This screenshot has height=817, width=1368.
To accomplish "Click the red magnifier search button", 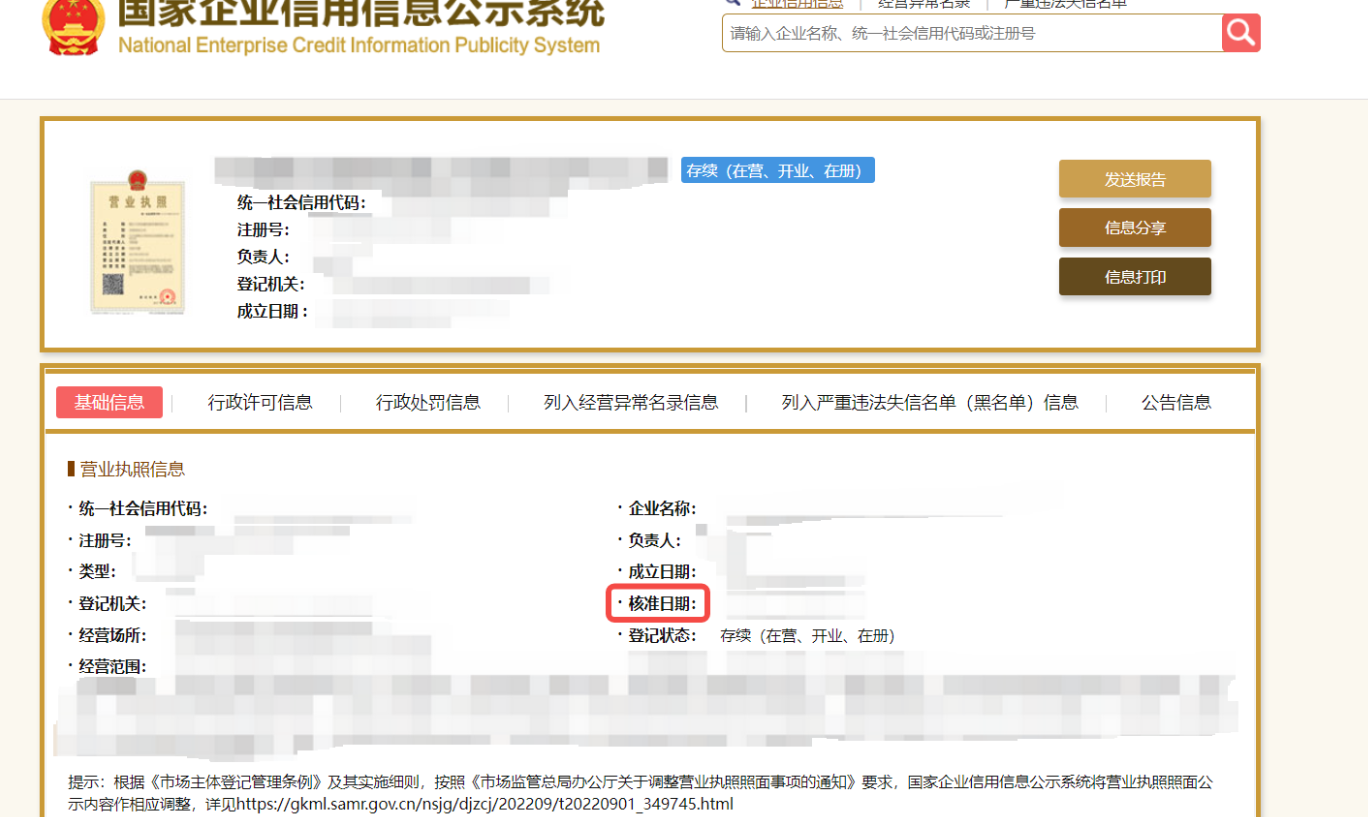I will pyautogui.click(x=1241, y=33).
